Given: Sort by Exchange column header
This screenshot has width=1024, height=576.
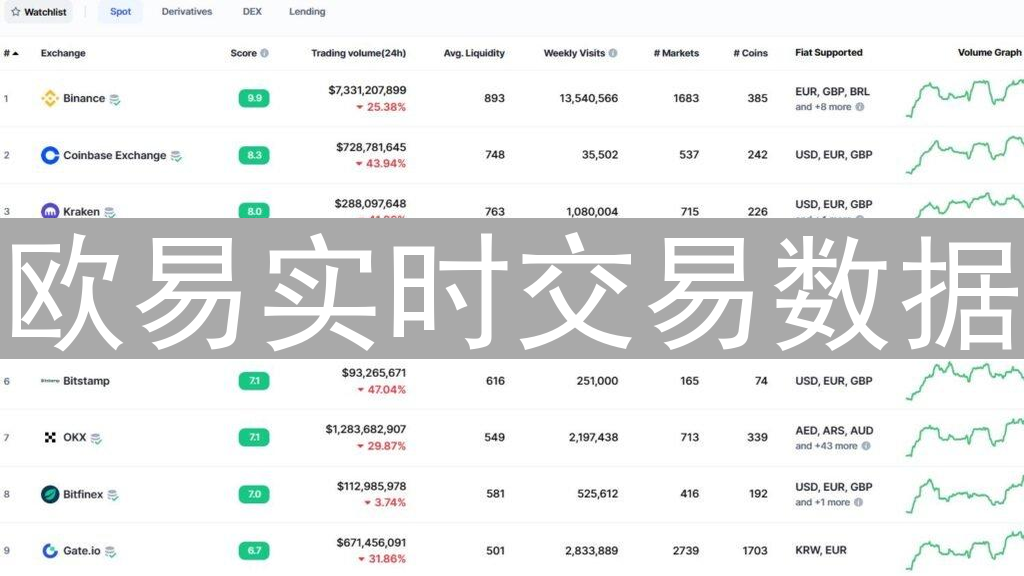Looking at the screenshot, I should 63,53.
